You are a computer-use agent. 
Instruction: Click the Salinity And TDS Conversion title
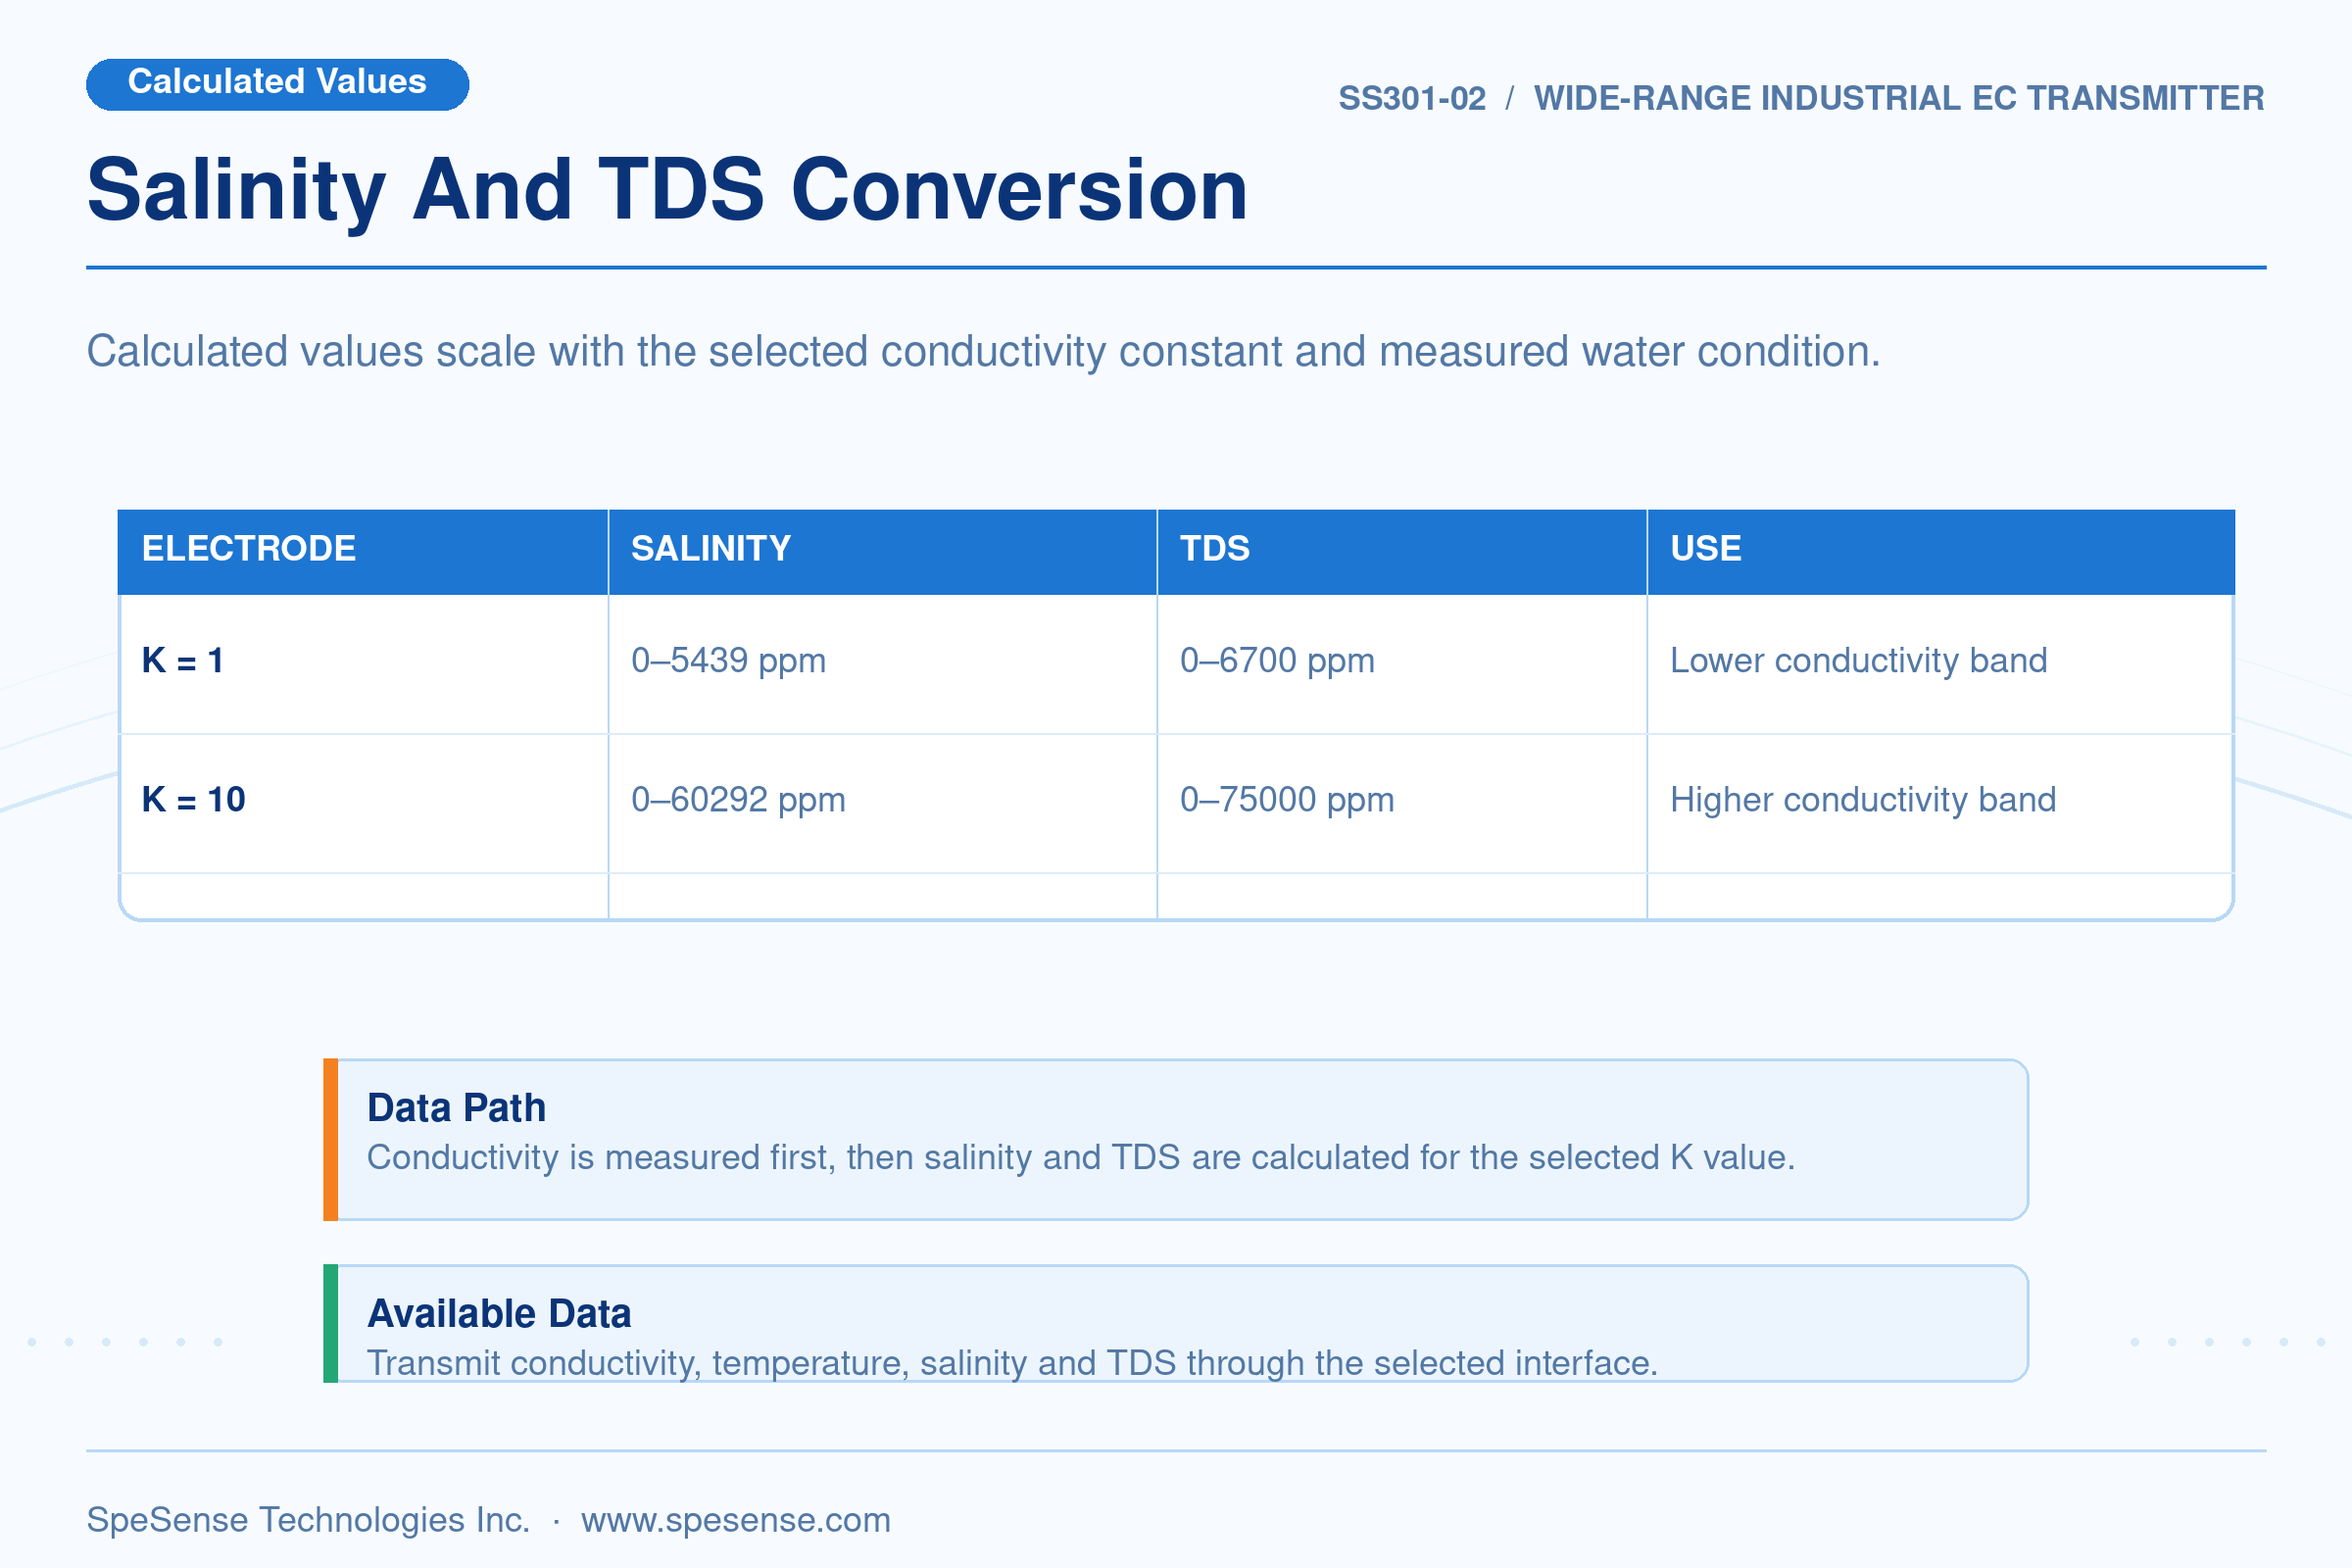click(667, 191)
